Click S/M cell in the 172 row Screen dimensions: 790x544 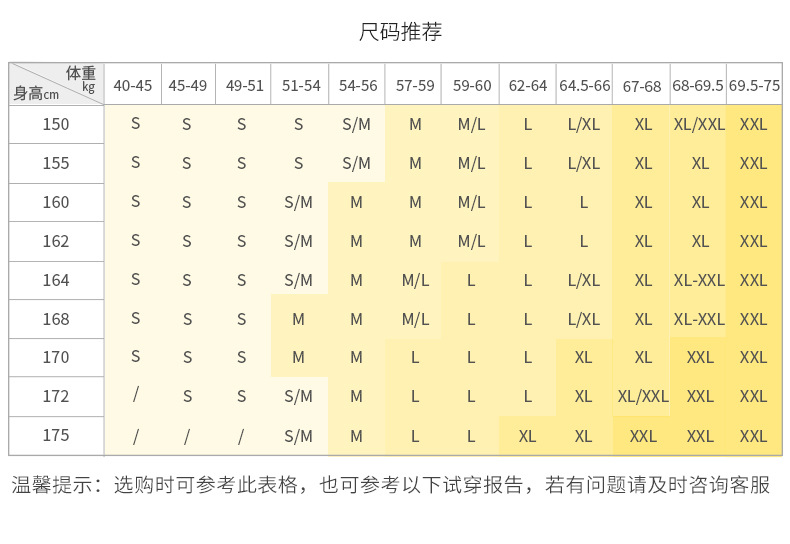[298, 396]
